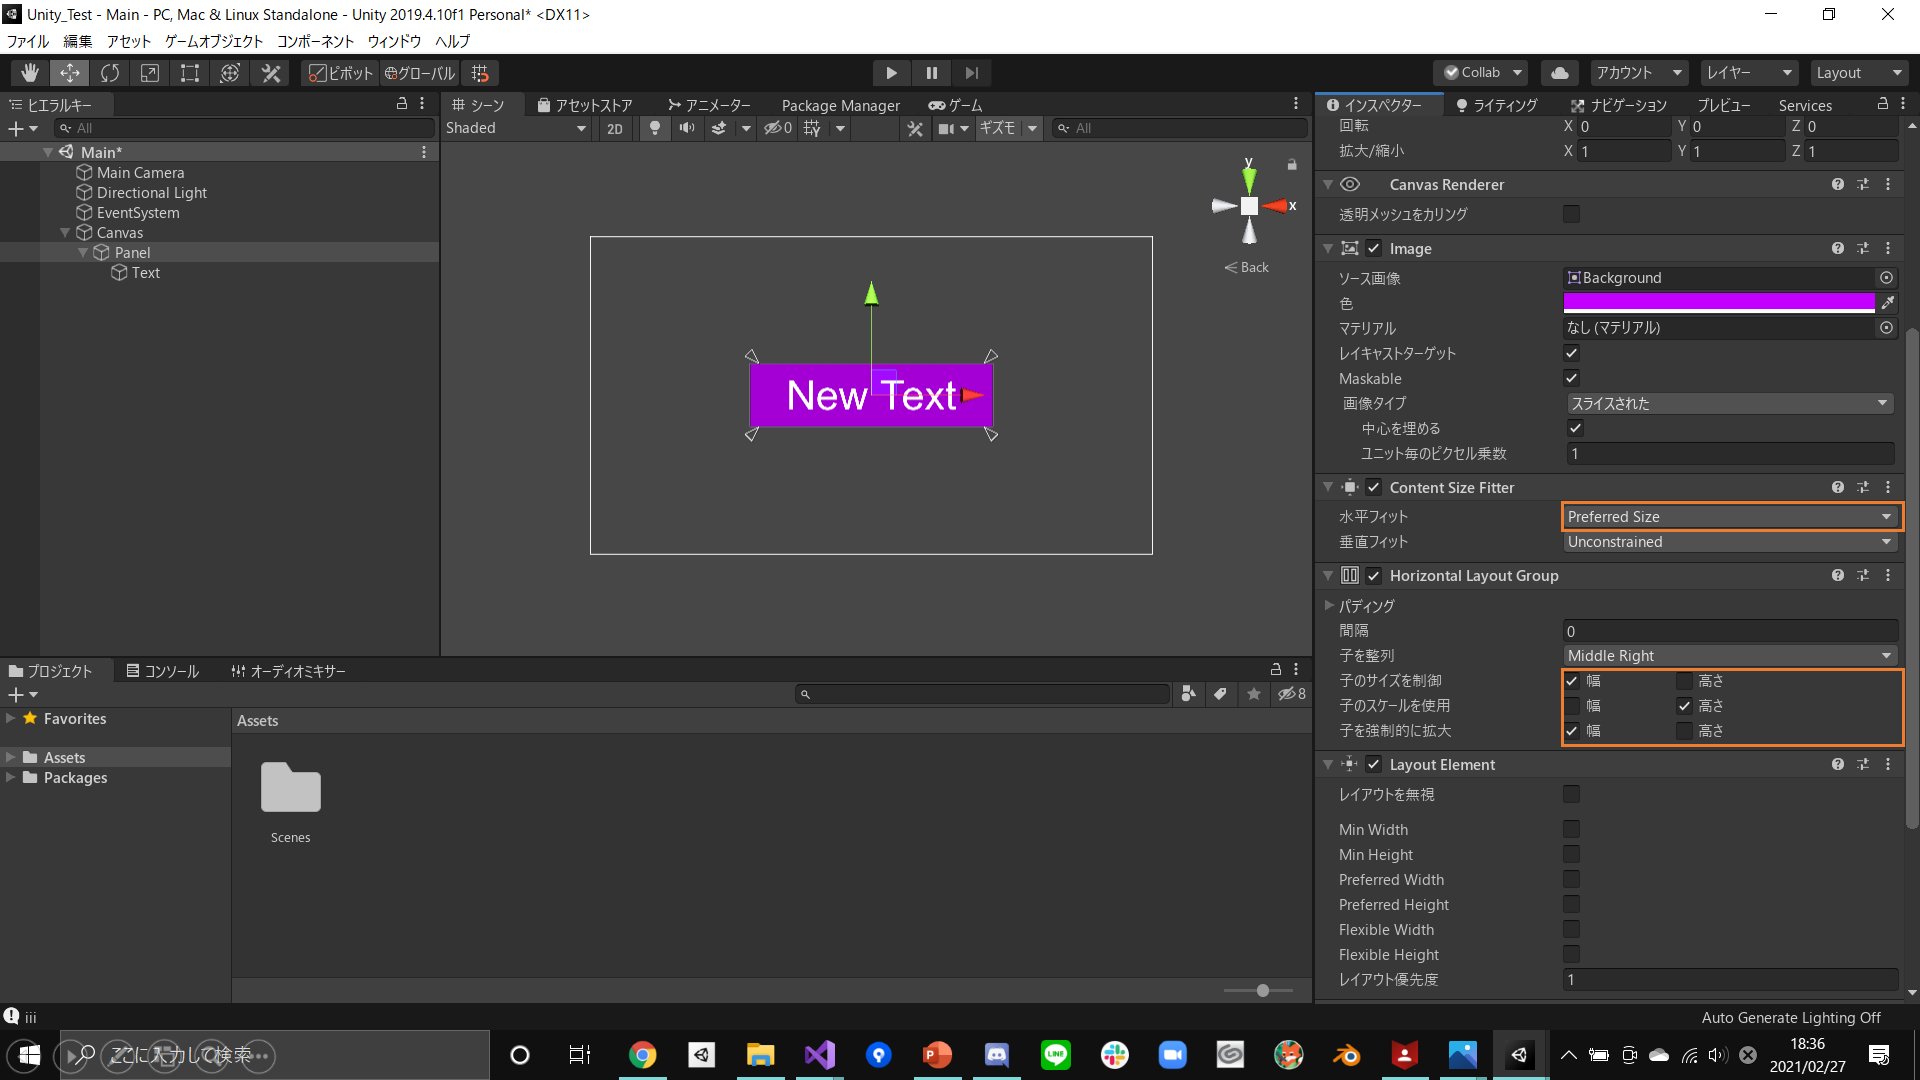
Task: Open the Child Alignment Middle Right dropdown
Action: click(1730, 656)
